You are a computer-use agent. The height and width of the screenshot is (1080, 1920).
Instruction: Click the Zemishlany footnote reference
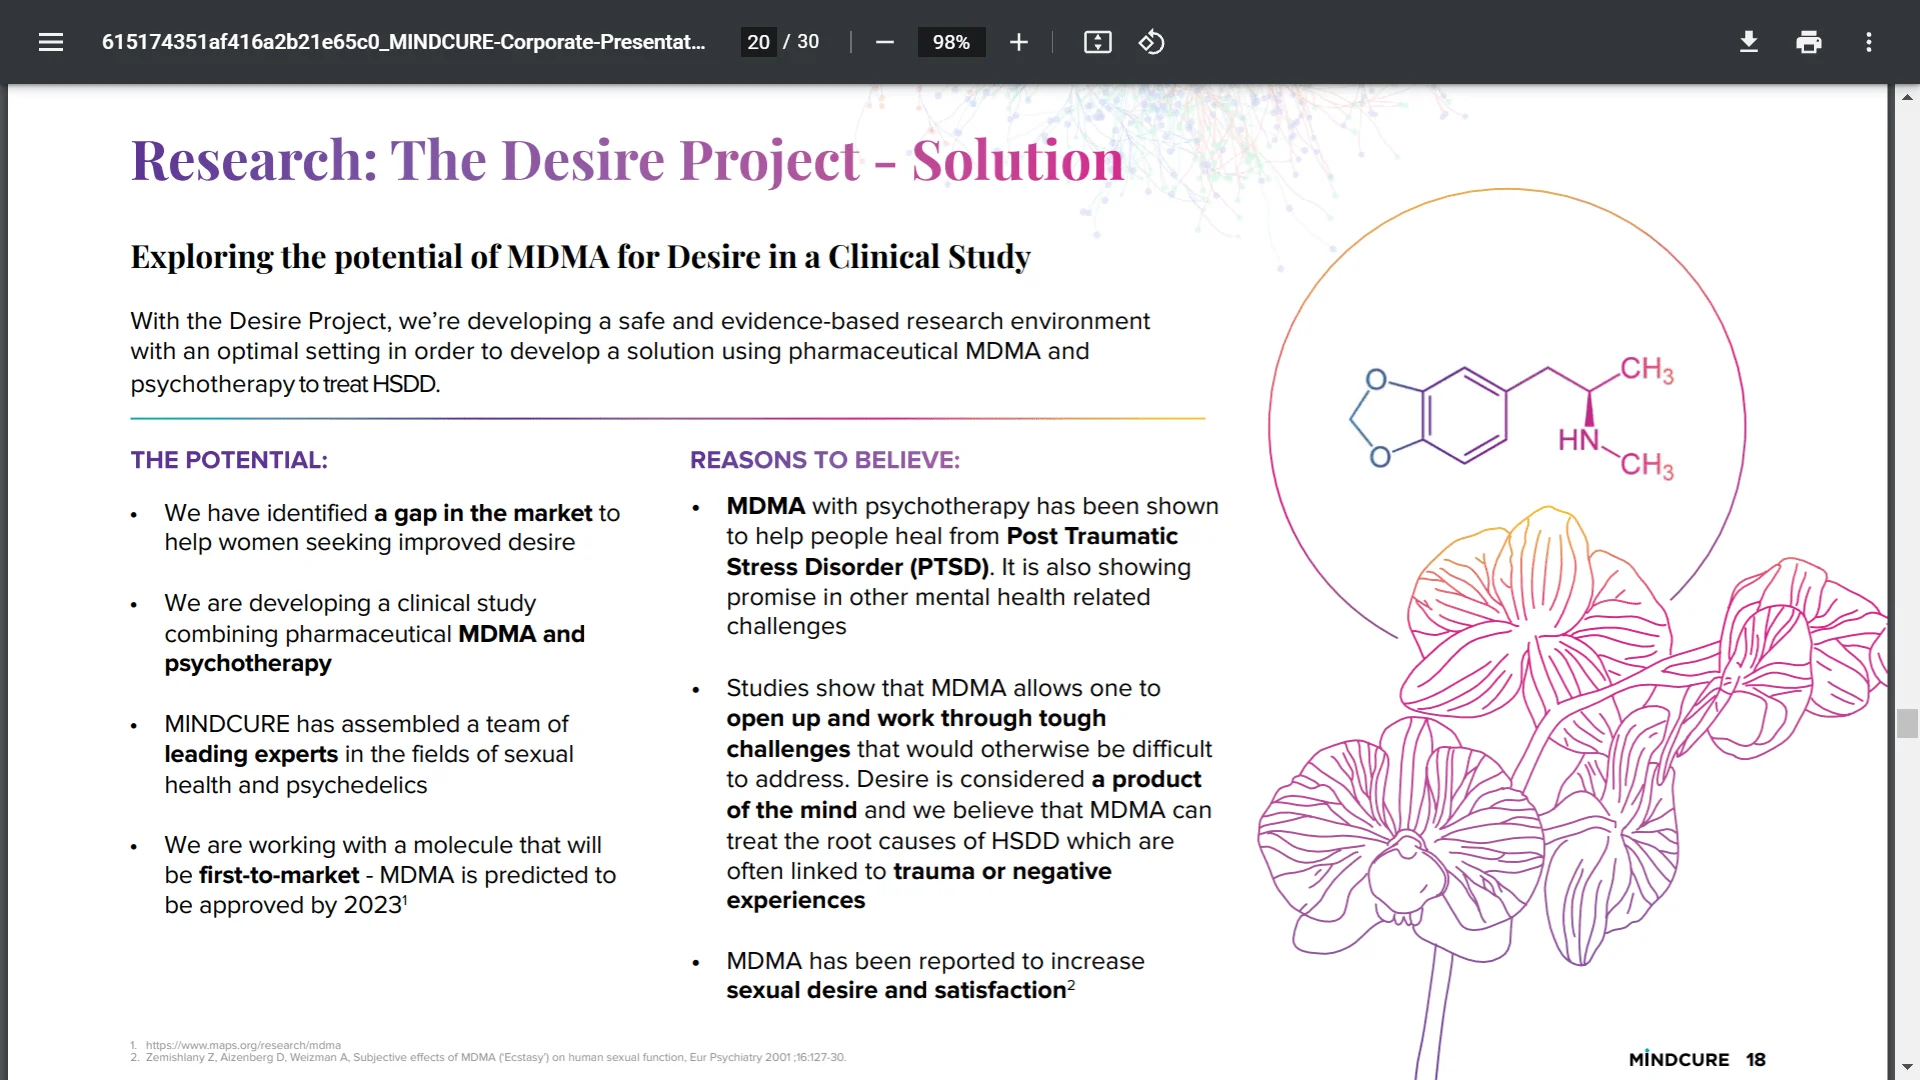pyautogui.click(x=496, y=1057)
